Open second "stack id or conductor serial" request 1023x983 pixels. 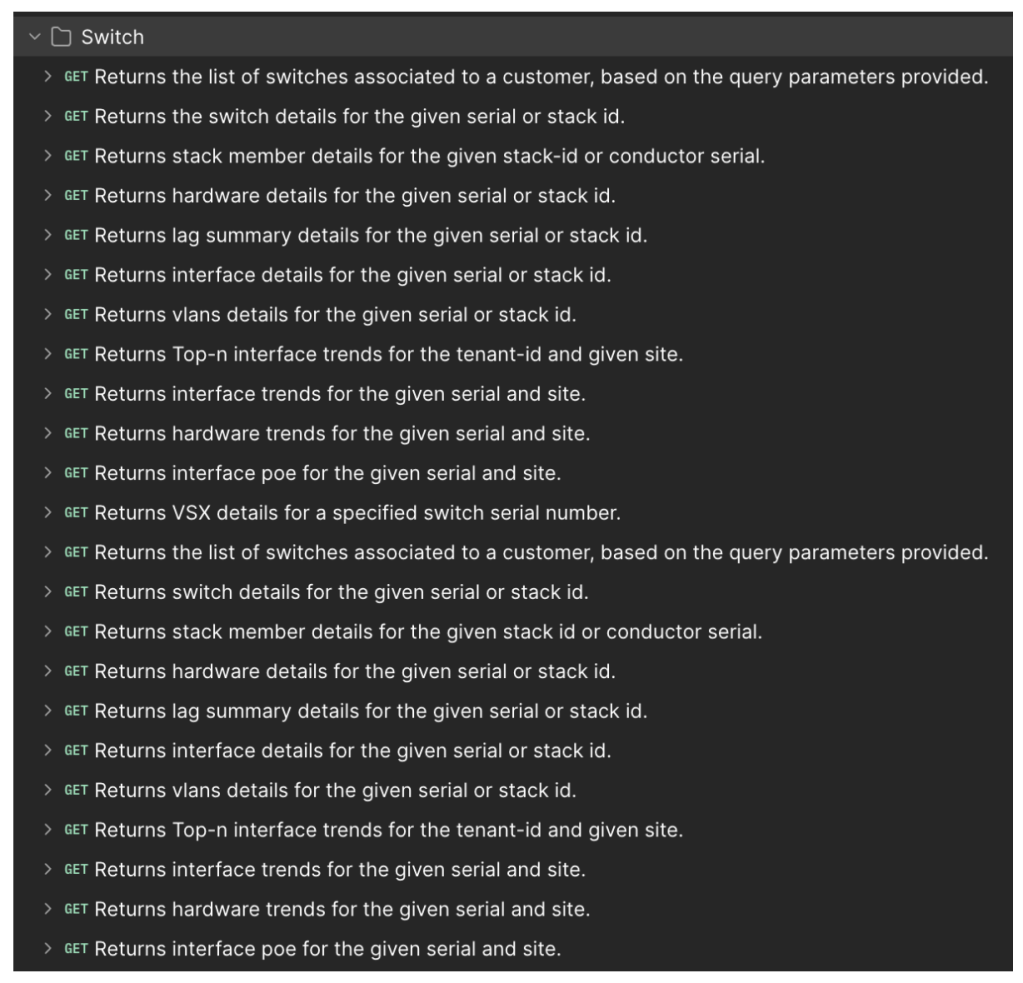coord(428,632)
